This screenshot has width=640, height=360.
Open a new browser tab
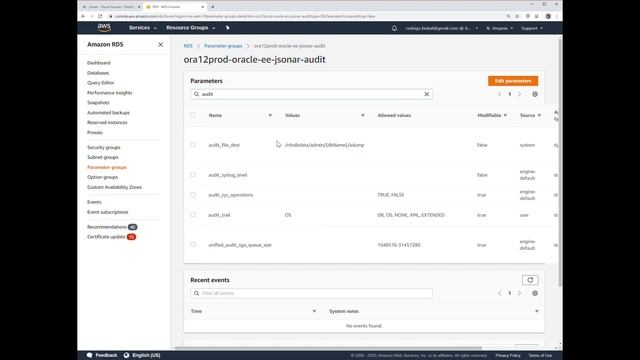213,7
